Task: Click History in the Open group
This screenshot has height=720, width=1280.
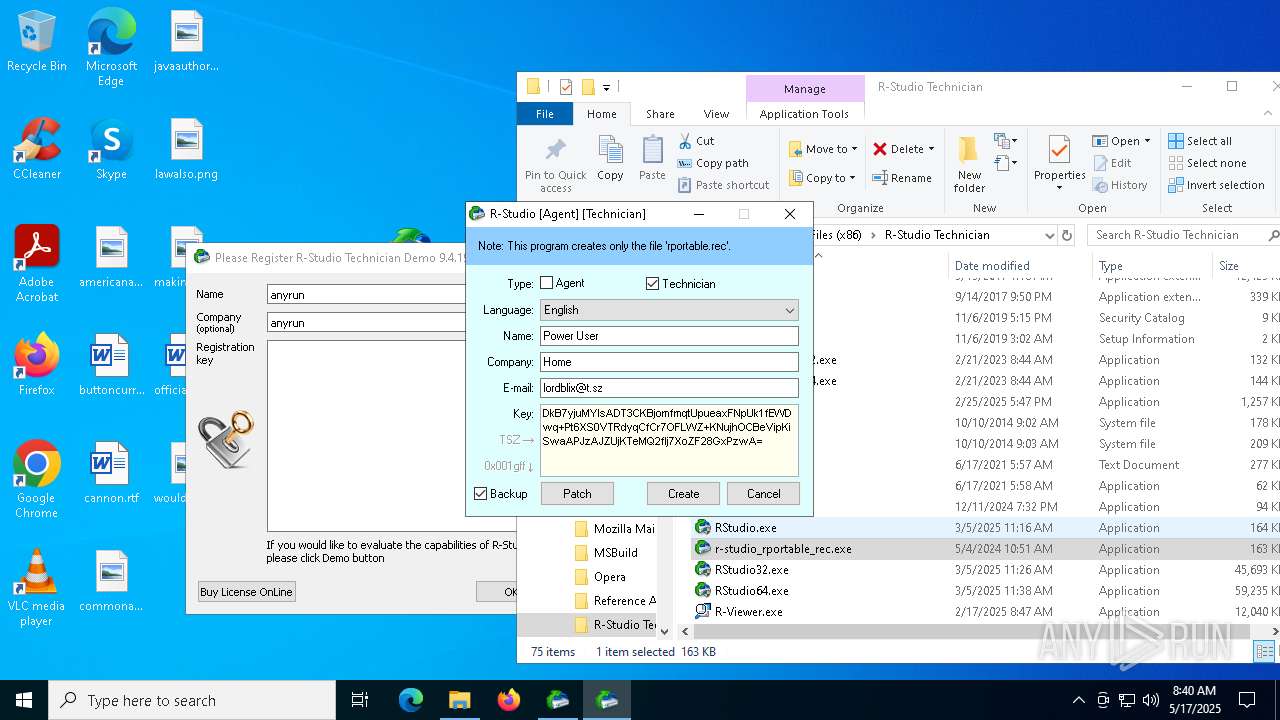Action: (1120, 185)
